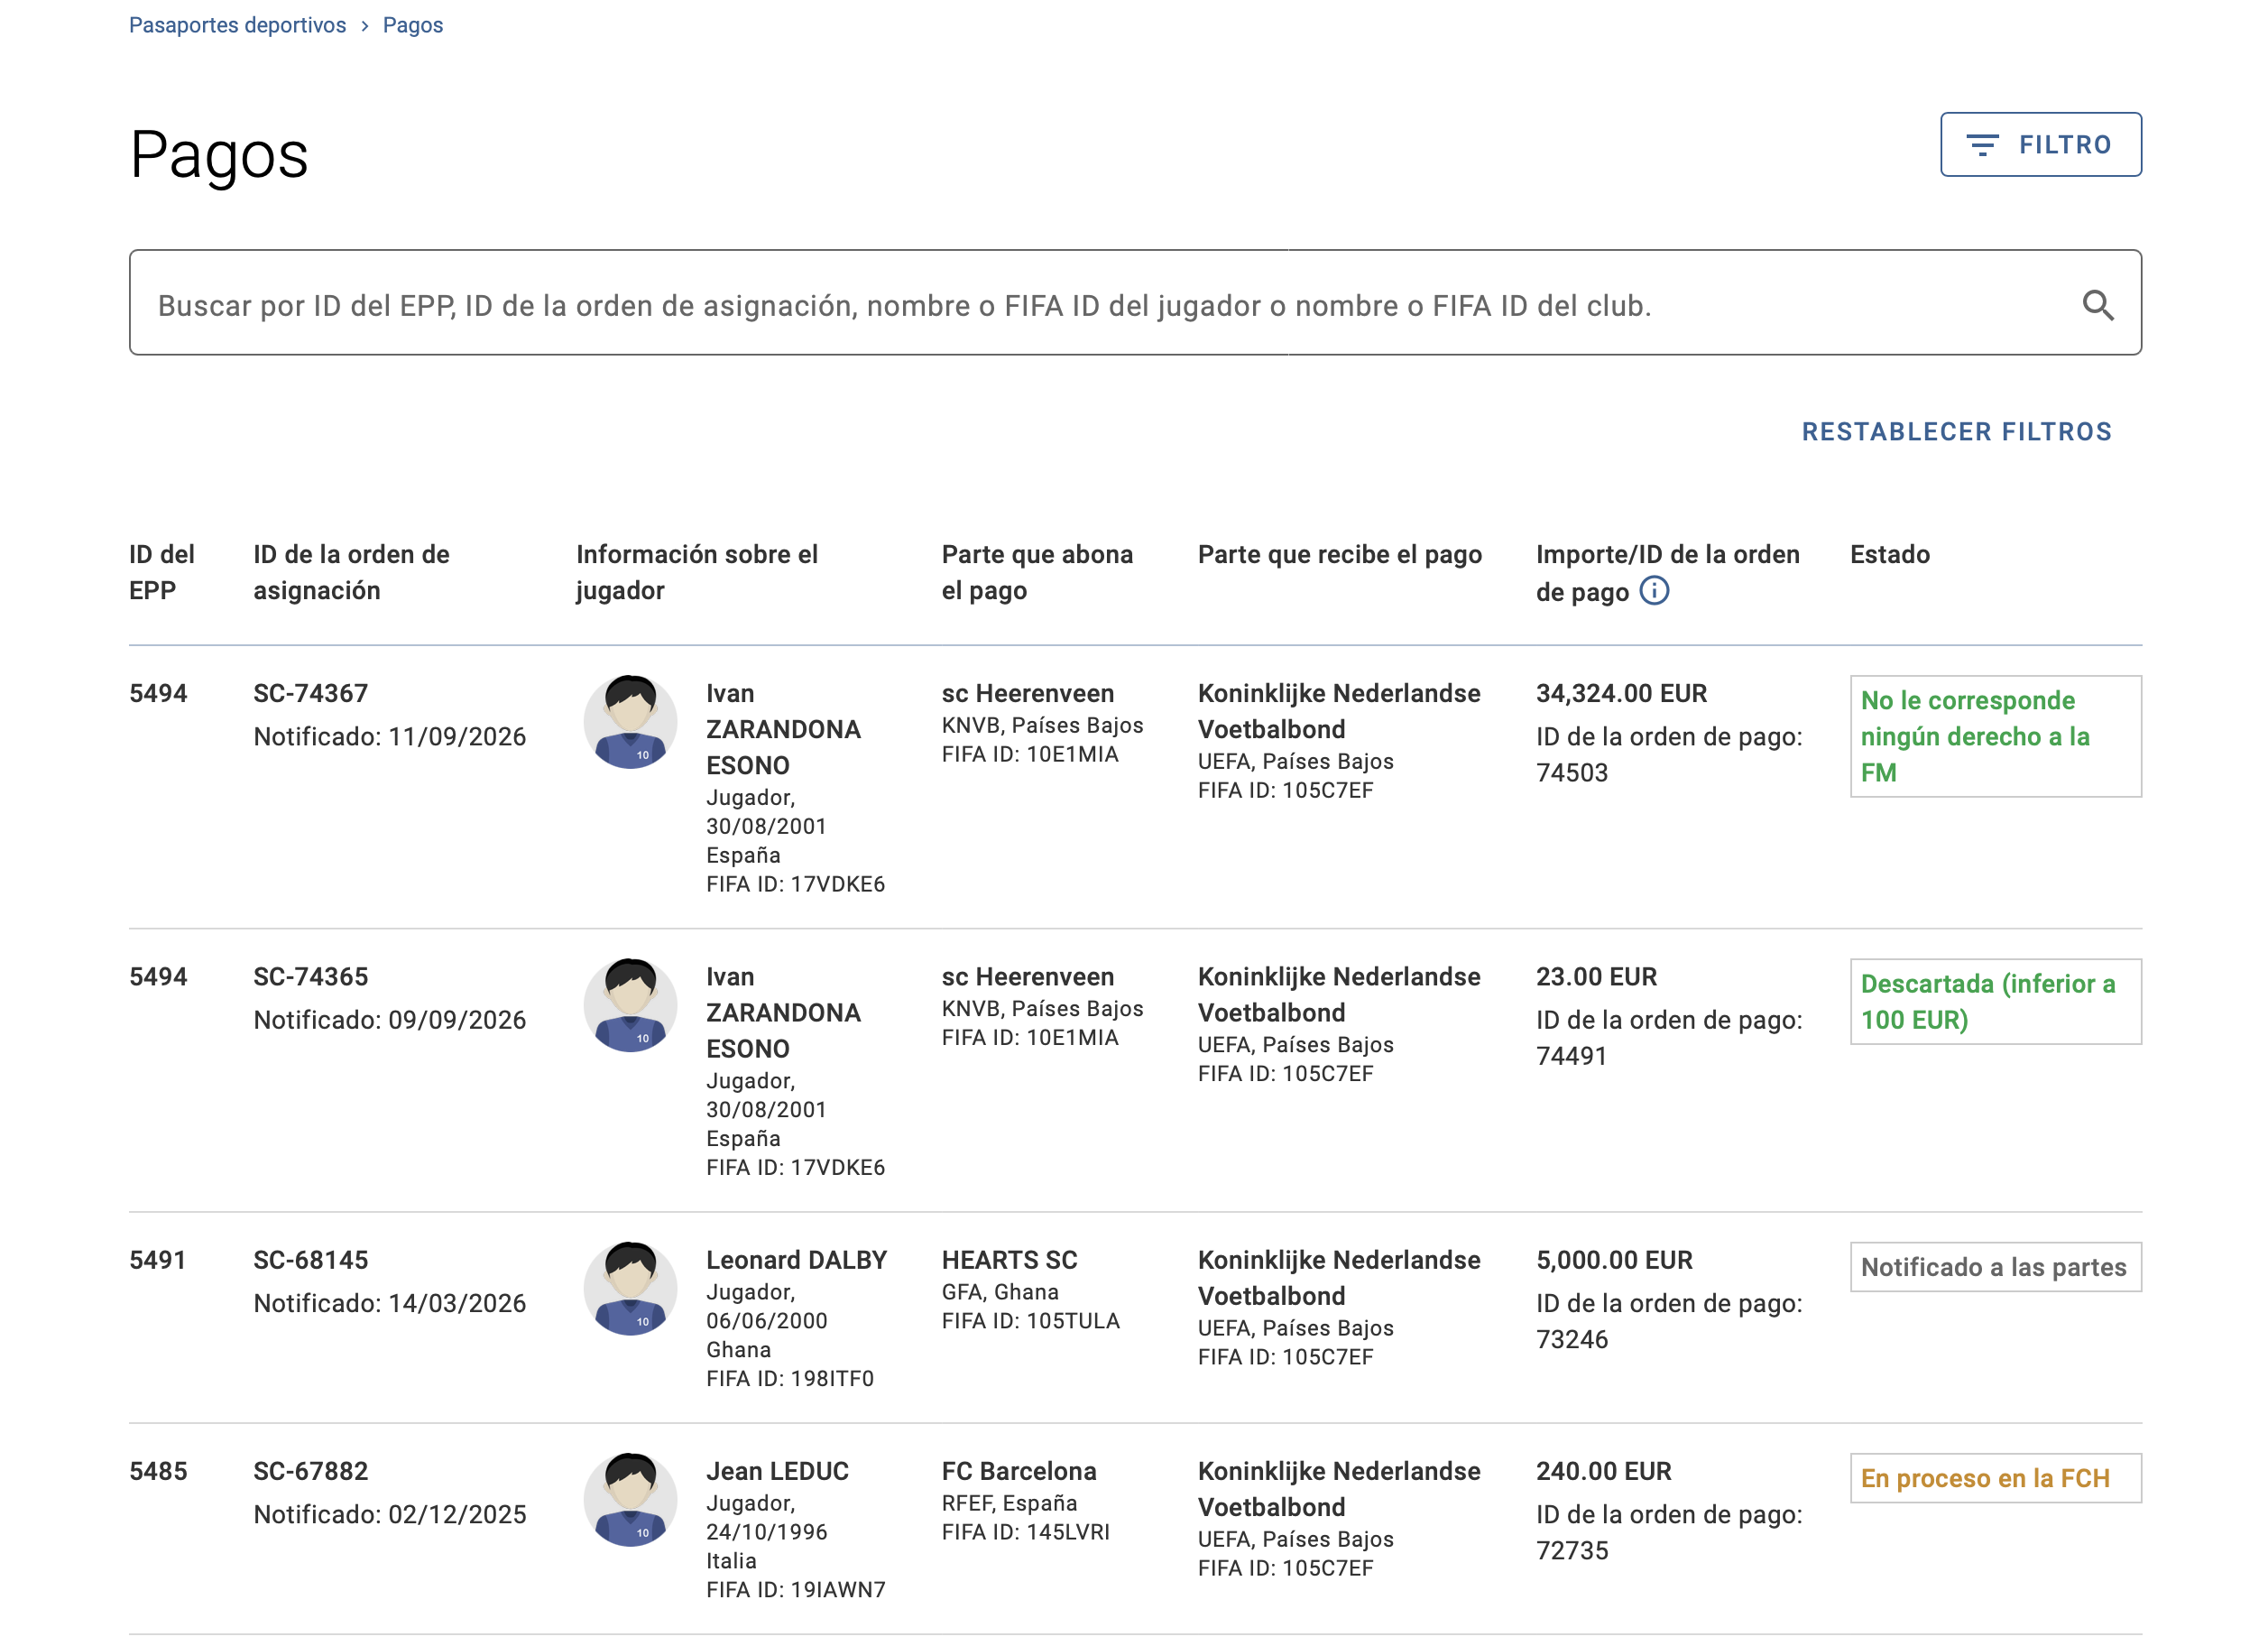Click the 'Pagos' page heading
The height and width of the screenshot is (1646, 2268).
pos(219,156)
